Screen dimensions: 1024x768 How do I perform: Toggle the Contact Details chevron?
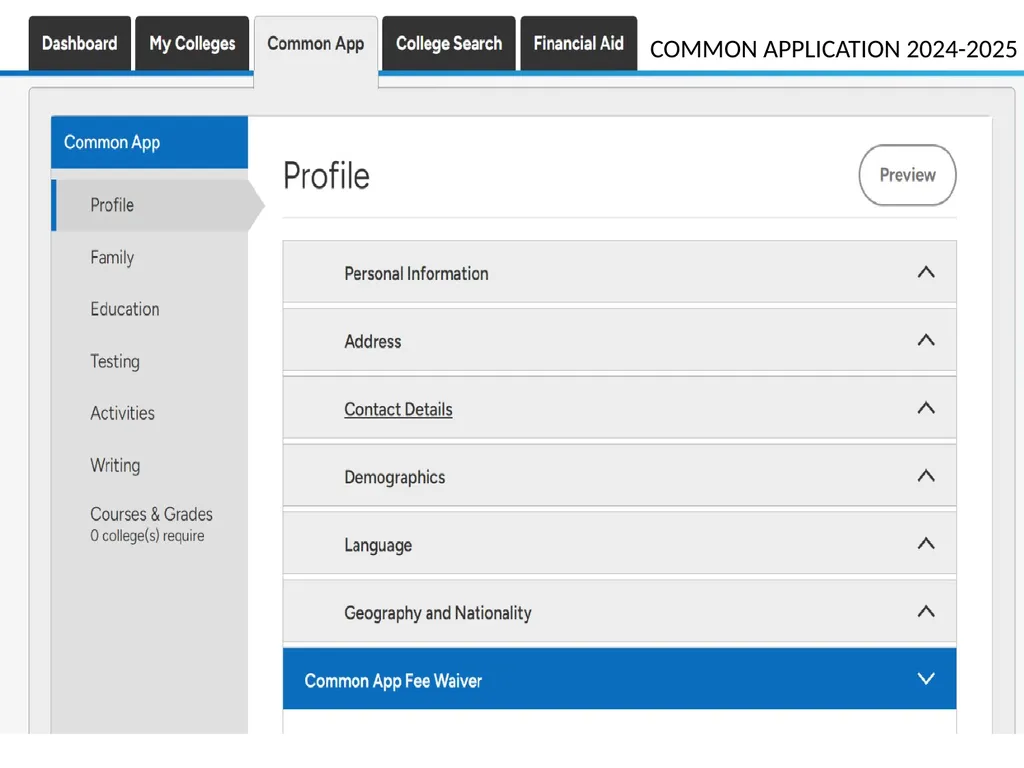pos(926,408)
